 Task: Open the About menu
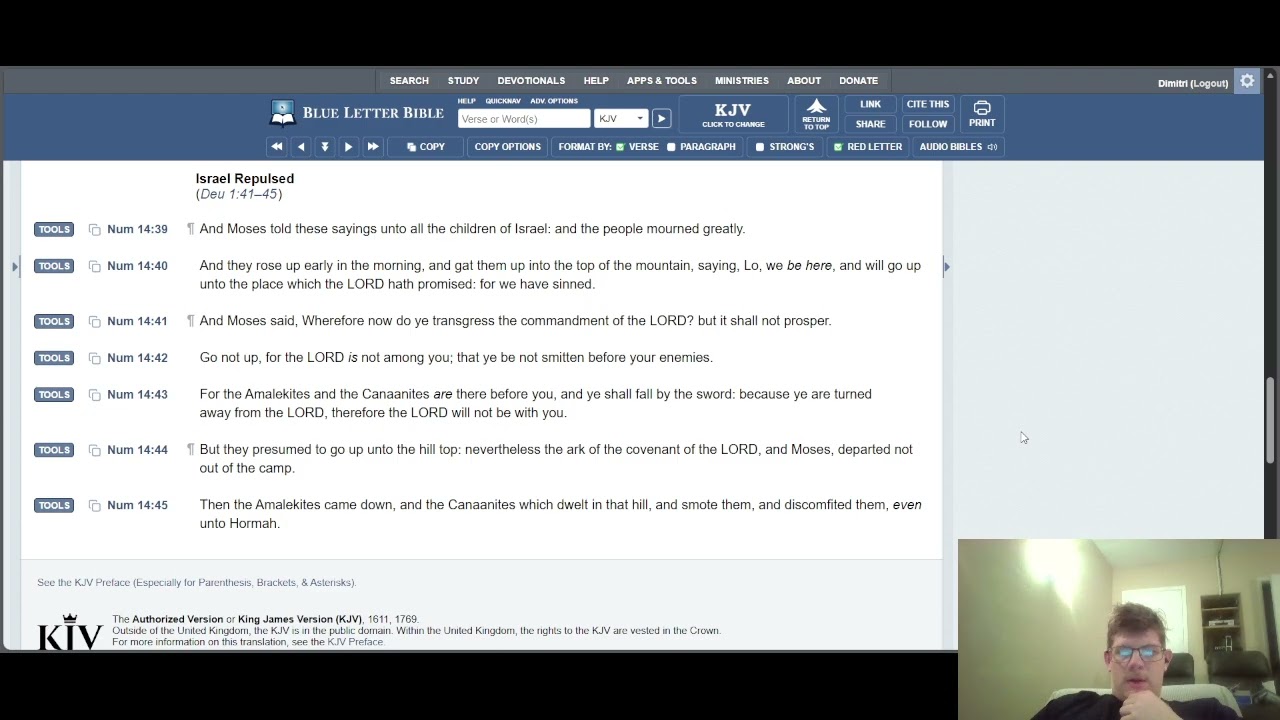click(804, 81)
